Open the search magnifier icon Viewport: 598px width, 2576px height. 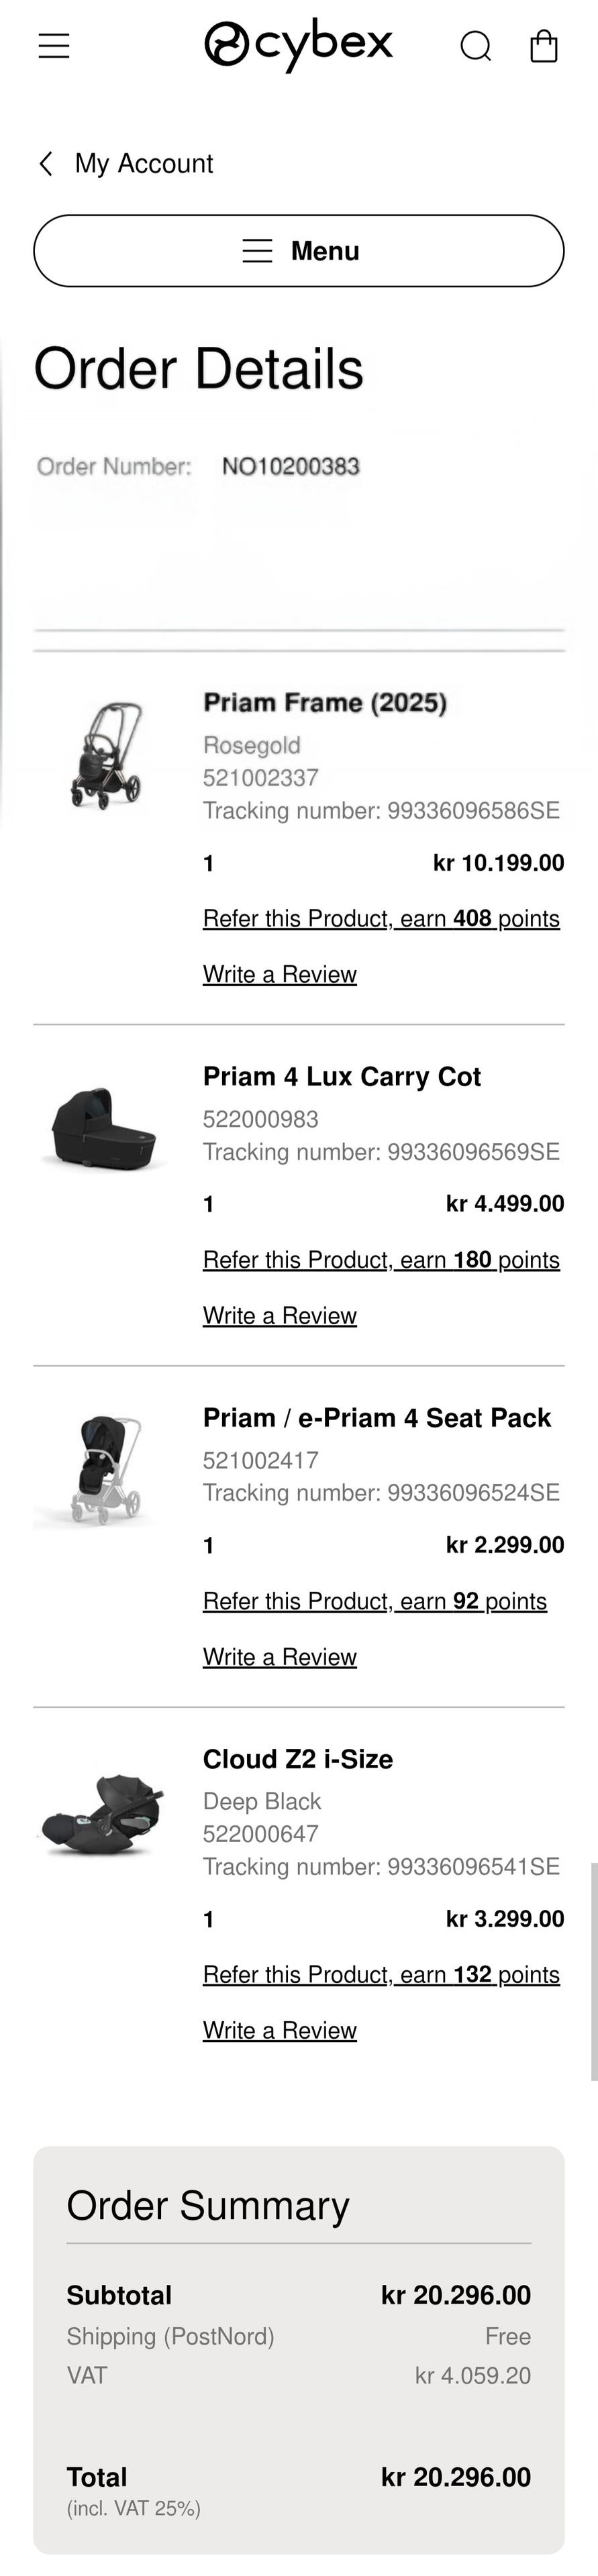(x=475, y=46)
